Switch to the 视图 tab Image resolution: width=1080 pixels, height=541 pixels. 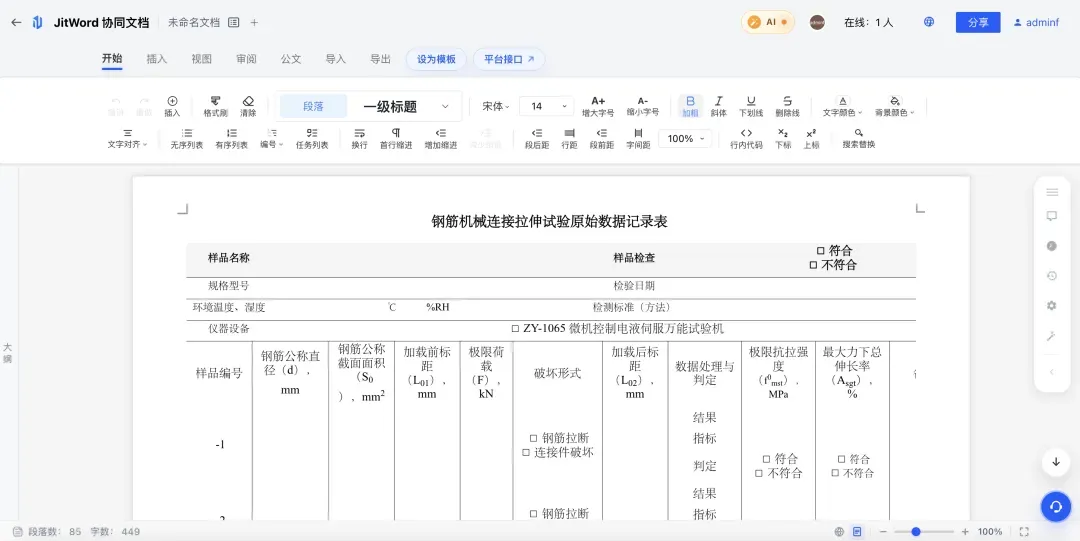(x=202, y=59)
